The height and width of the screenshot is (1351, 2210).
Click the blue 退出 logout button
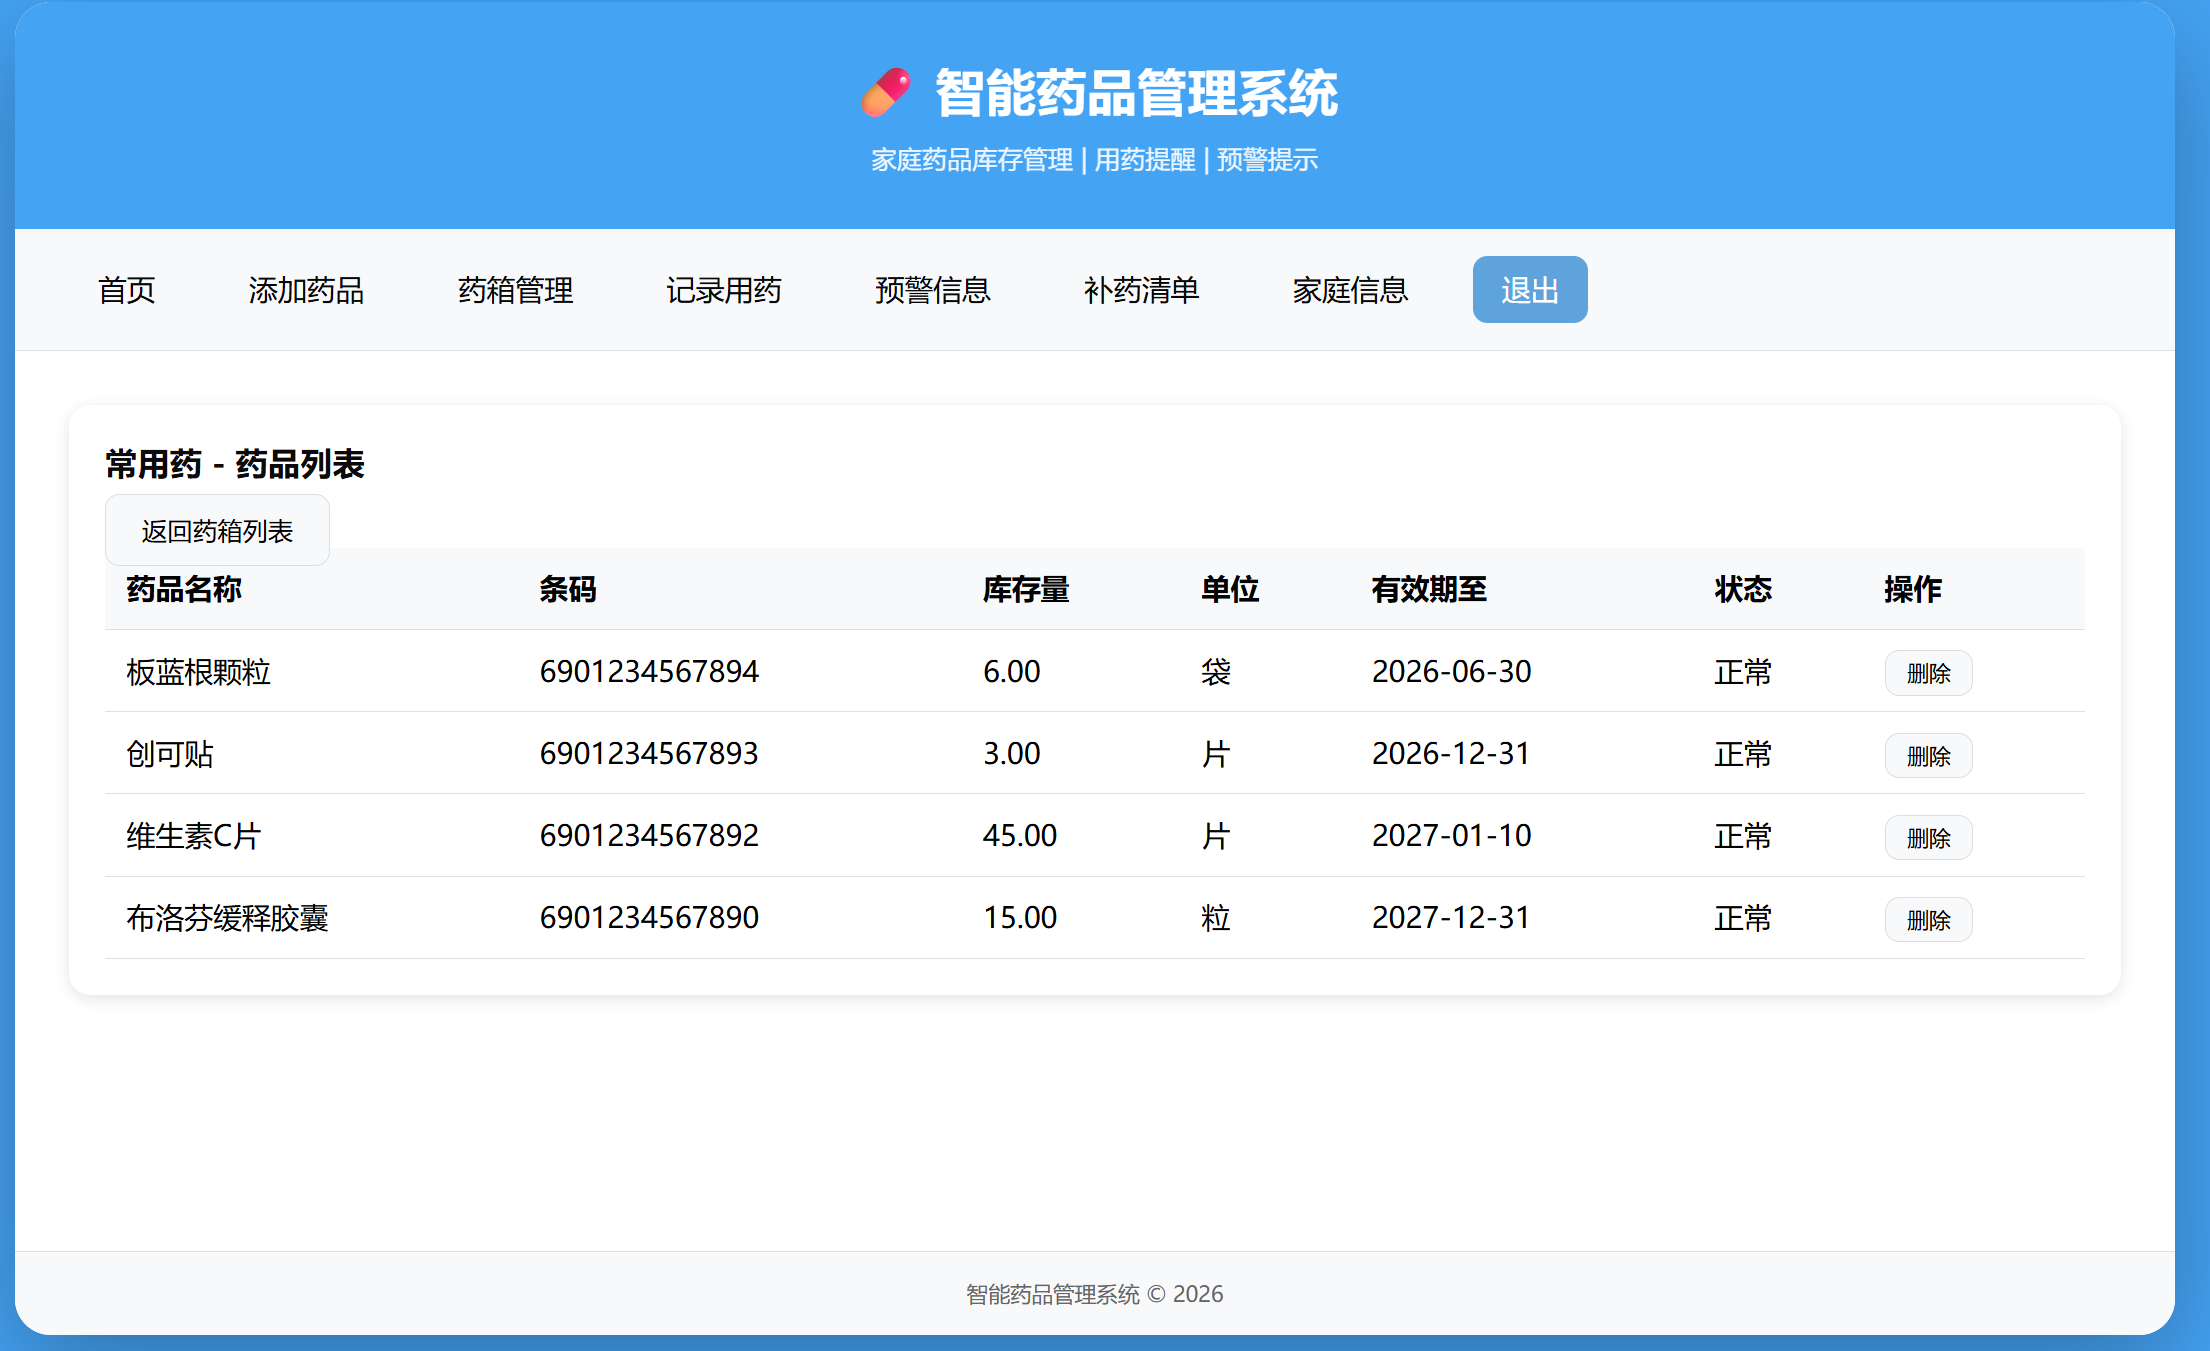[x=1530, y=290]
